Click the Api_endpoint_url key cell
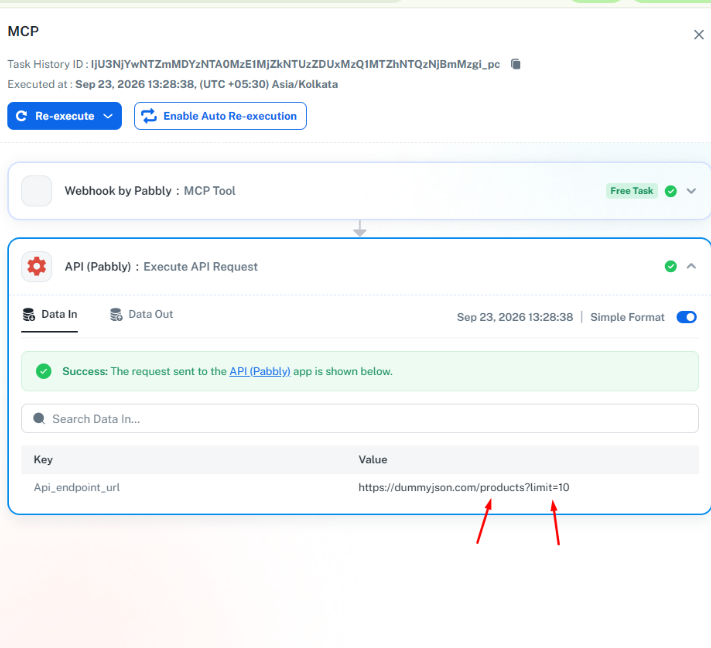711x648 pixels. coord(77,487)
